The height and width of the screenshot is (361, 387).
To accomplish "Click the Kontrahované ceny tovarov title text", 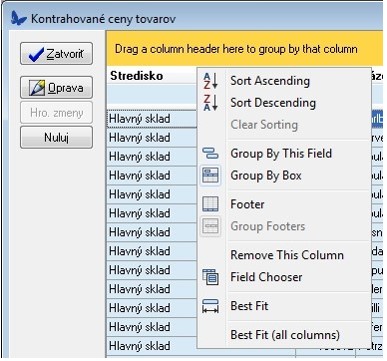I will (103, 19).
